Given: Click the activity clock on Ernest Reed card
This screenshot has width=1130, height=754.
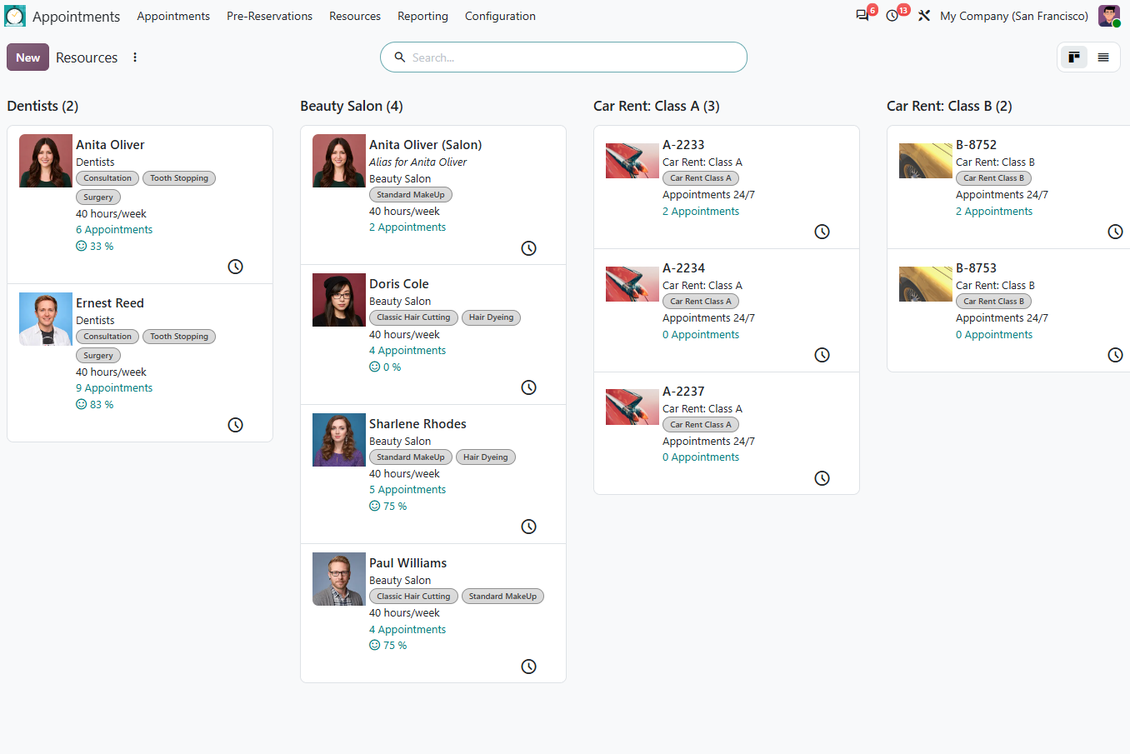Looking at the screenshot, I should pos(235,425).
